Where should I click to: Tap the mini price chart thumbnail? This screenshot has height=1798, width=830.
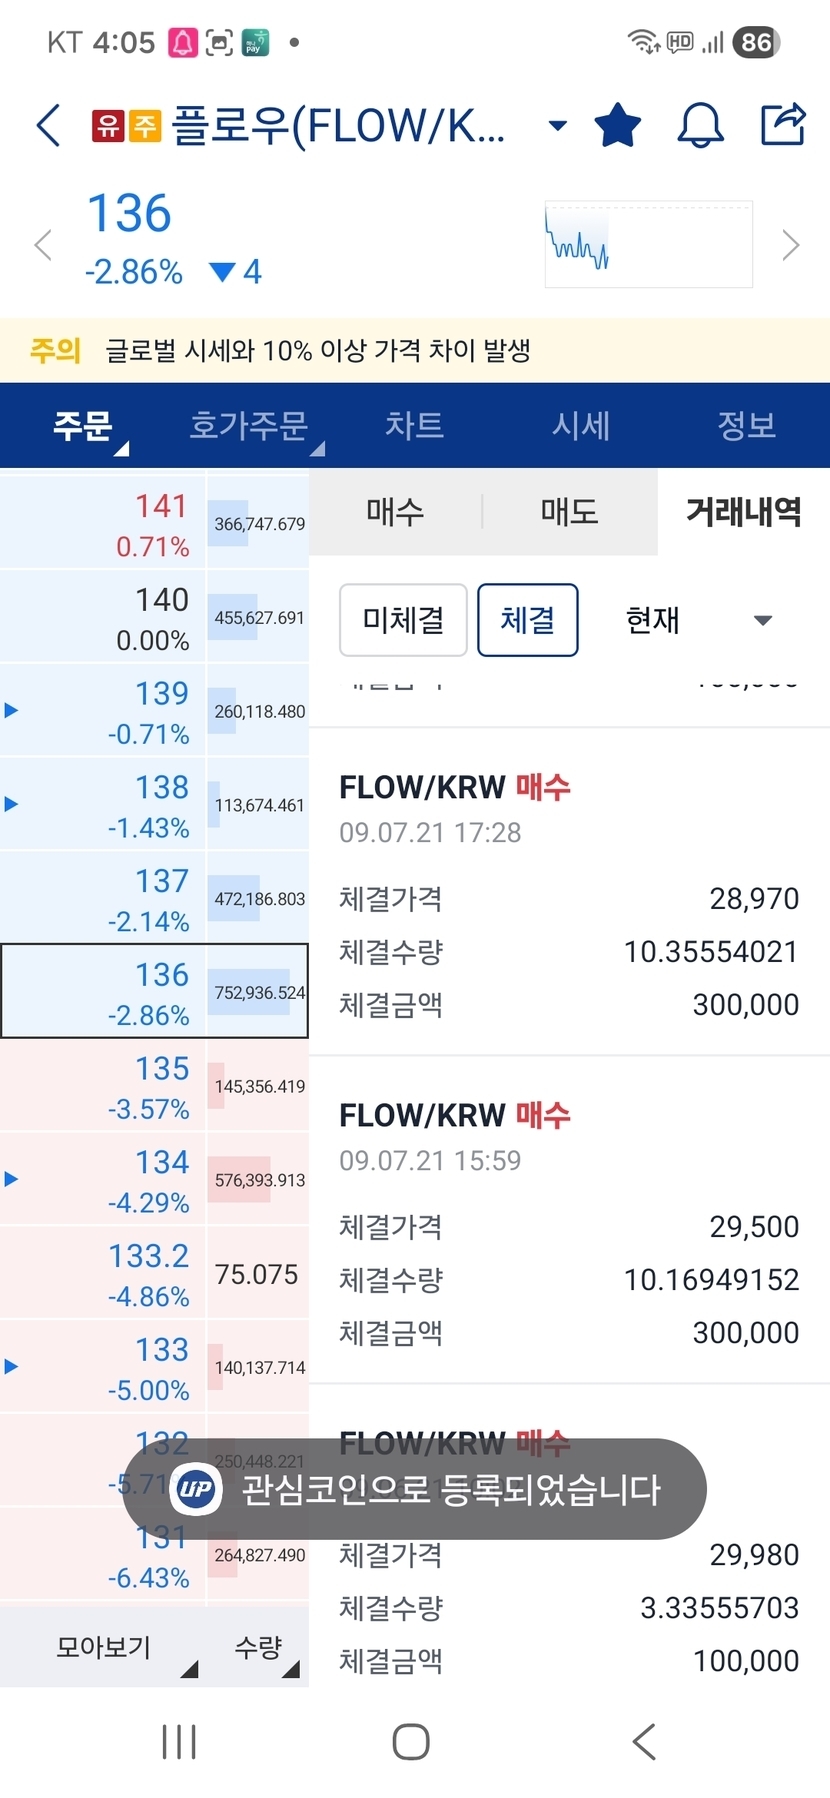pyautogui.click(x=648, y=245)
